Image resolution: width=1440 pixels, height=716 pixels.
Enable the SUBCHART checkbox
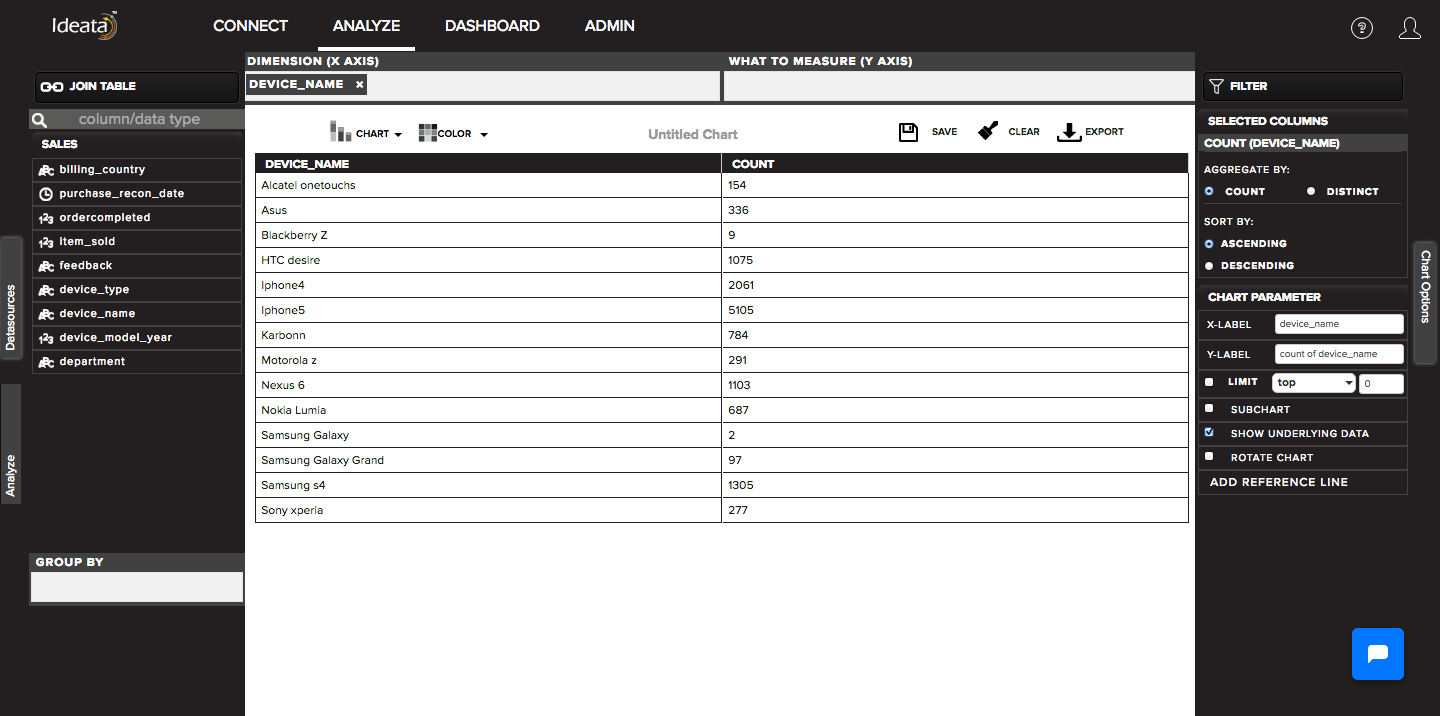coord(1209,408)
